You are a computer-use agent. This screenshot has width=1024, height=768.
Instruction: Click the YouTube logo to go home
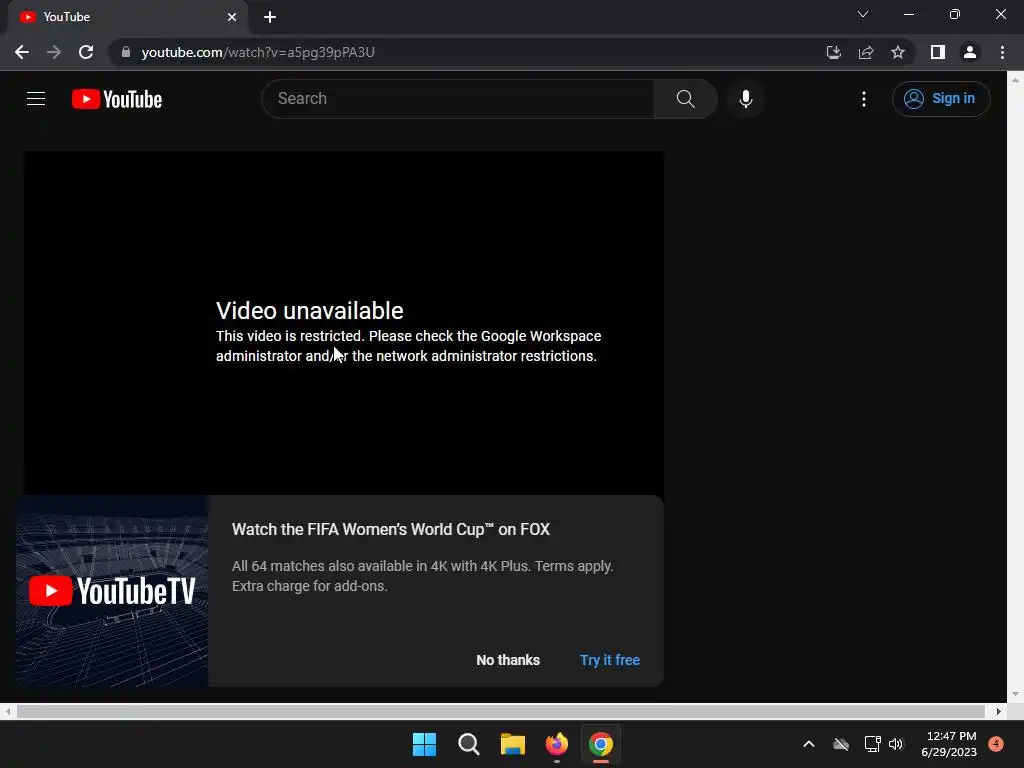[x=117, y=99]
